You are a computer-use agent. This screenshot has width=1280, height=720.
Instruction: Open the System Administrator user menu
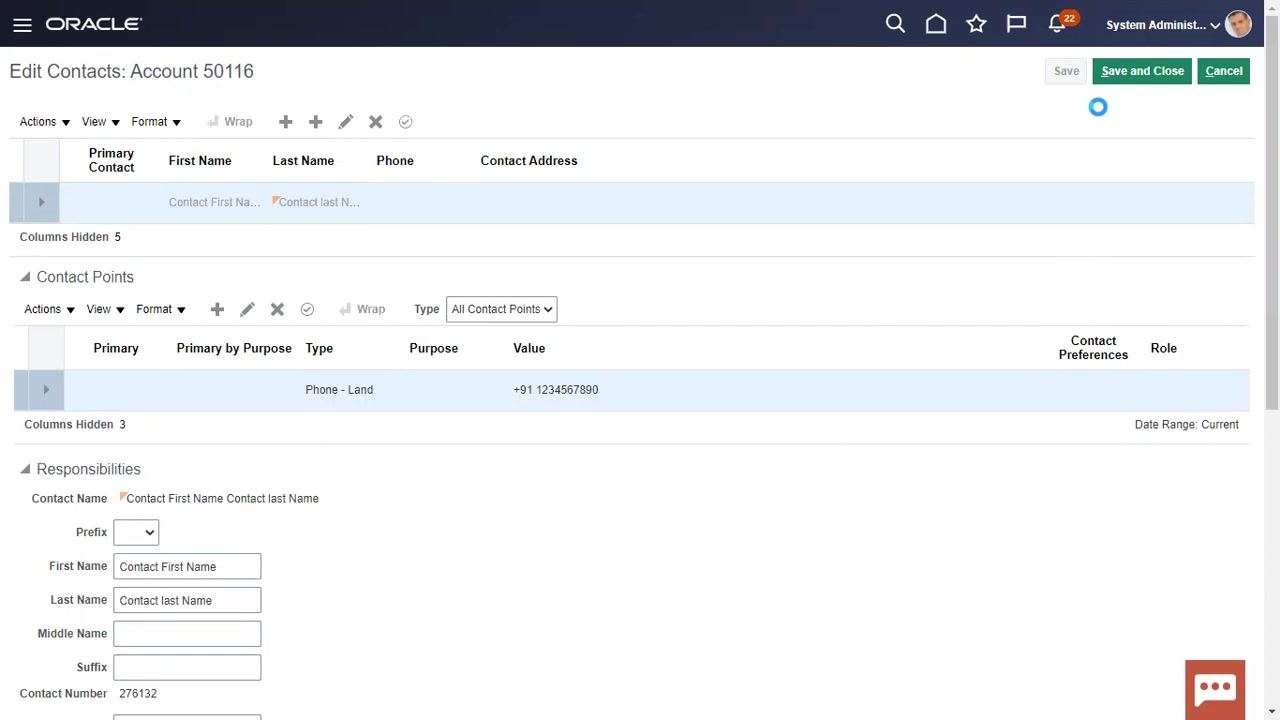1163,25
